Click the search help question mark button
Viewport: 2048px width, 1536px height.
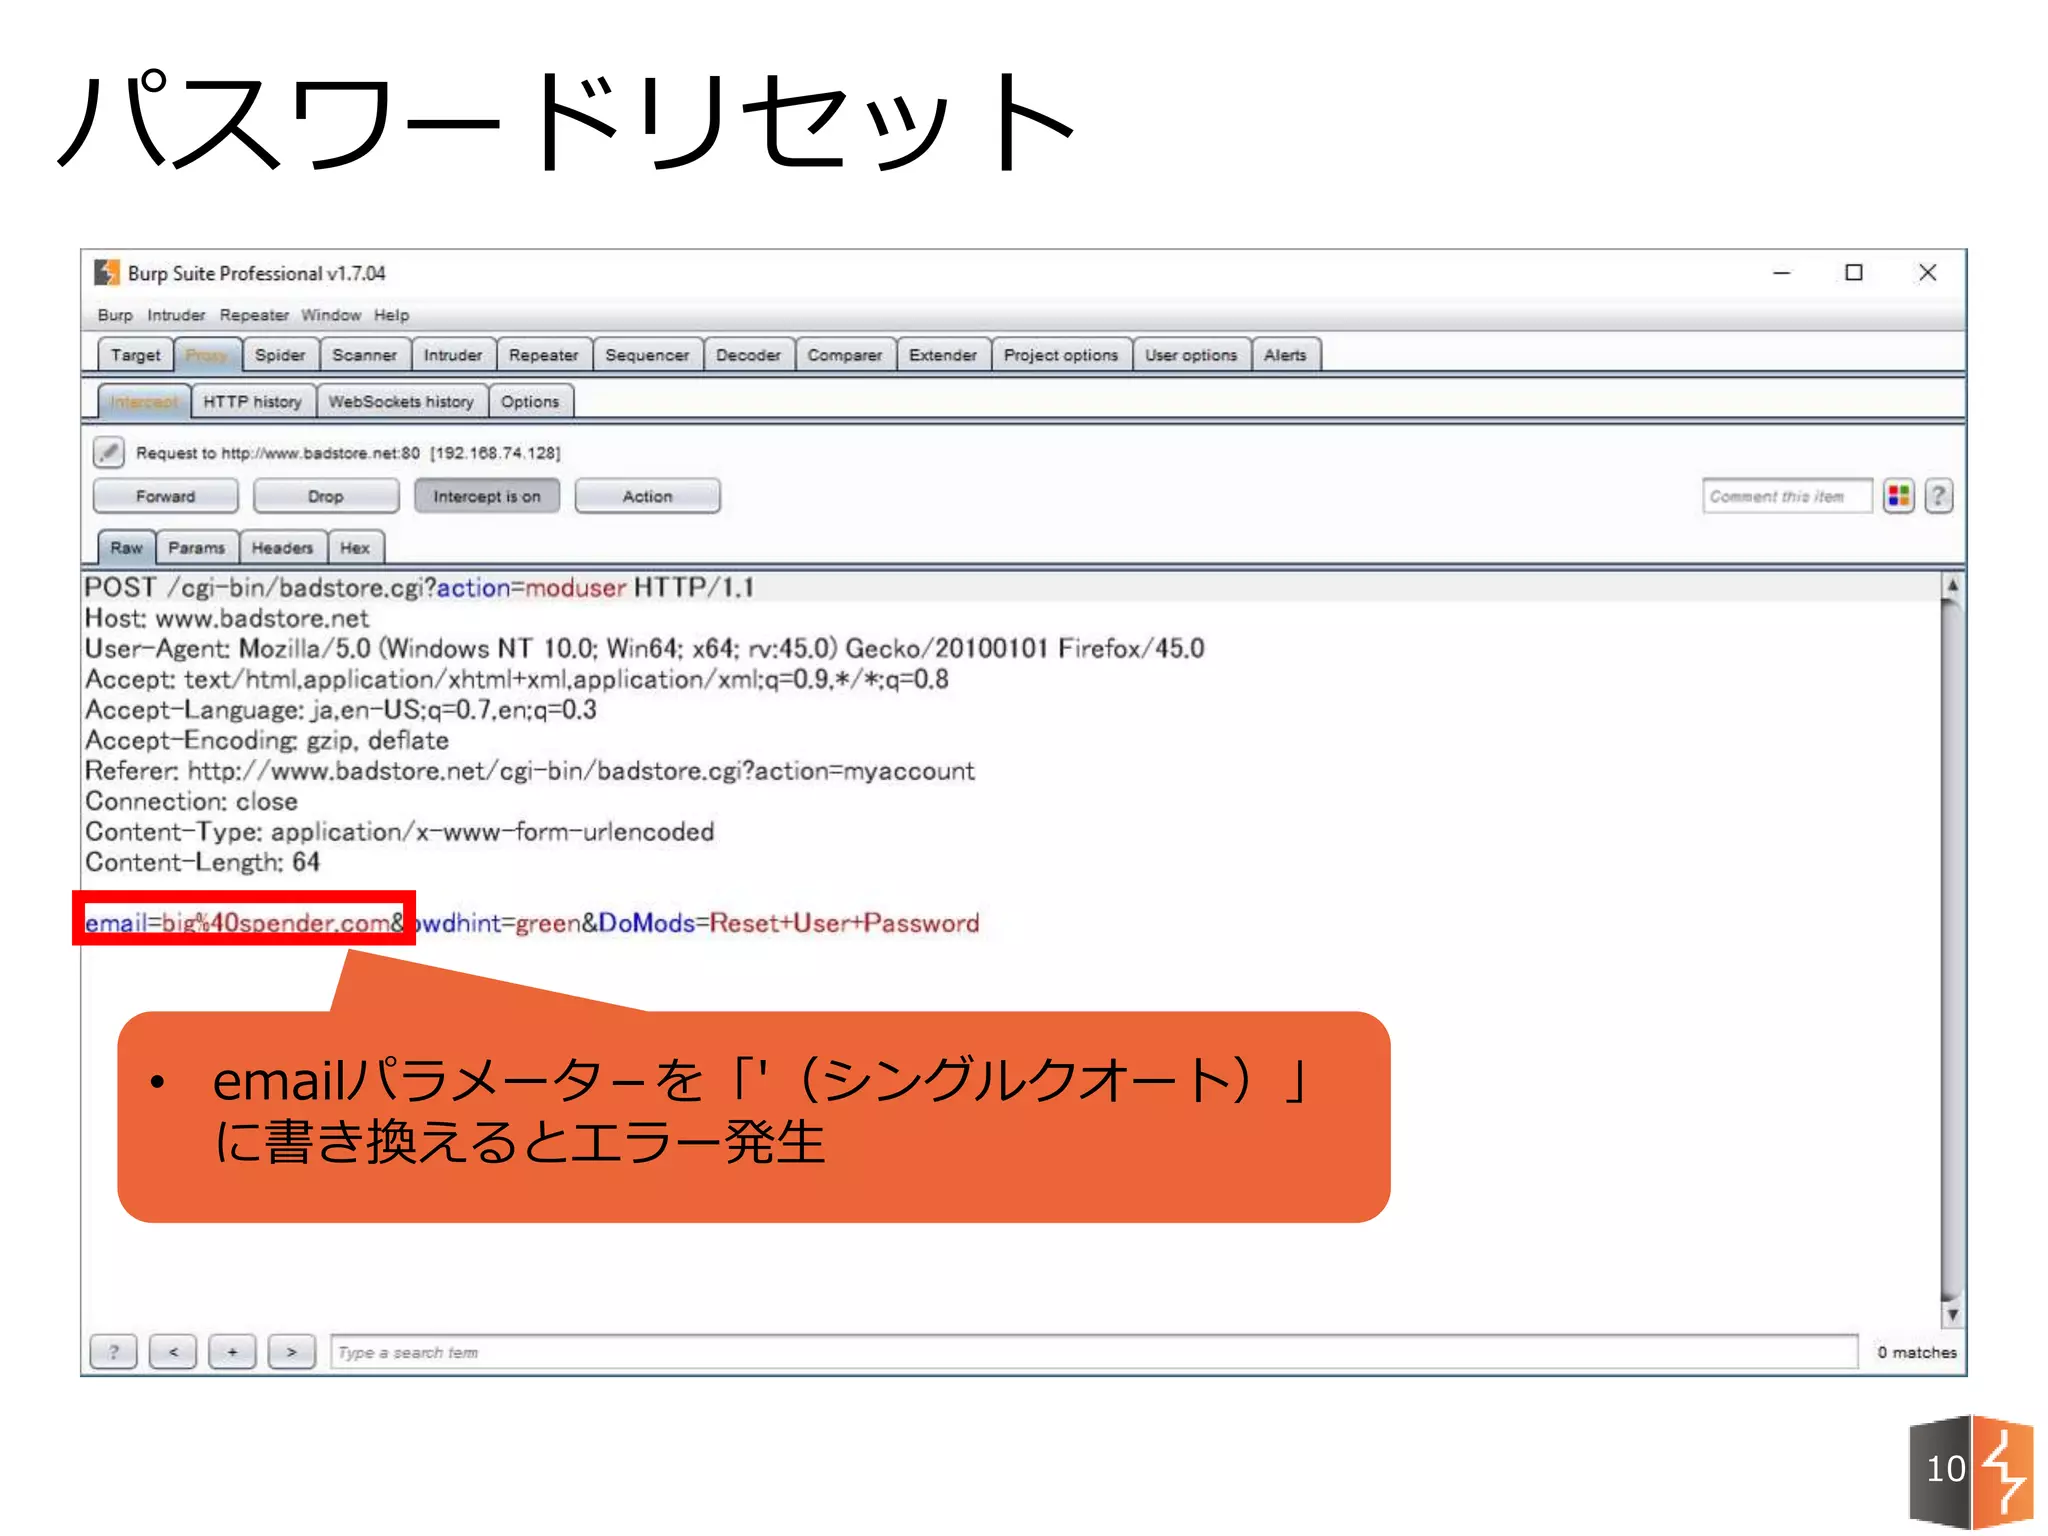pyautogui.click(x=114, y=1352)
